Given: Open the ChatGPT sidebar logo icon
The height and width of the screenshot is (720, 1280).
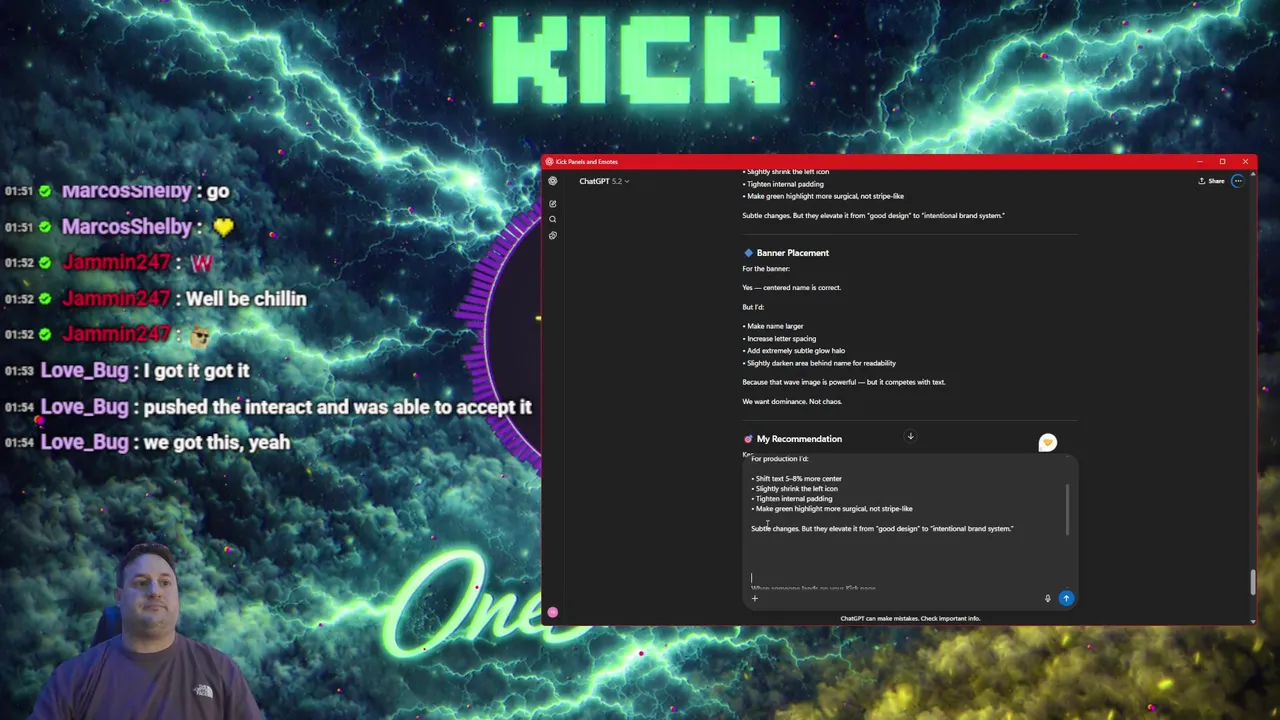Looking at the screenshot, I should pyautogui.click(x=552, y=181).
